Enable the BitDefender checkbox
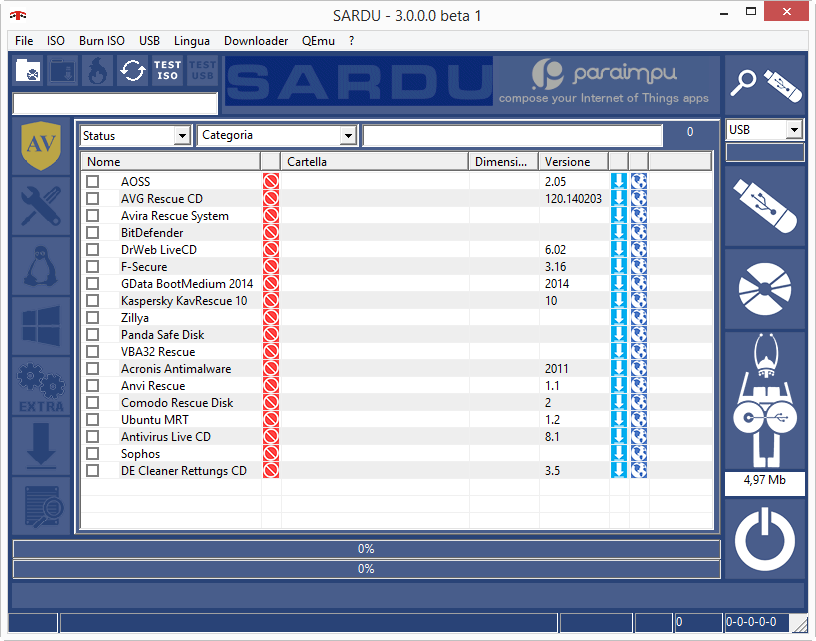The image size is (816, 641). [x=93, y=233]
